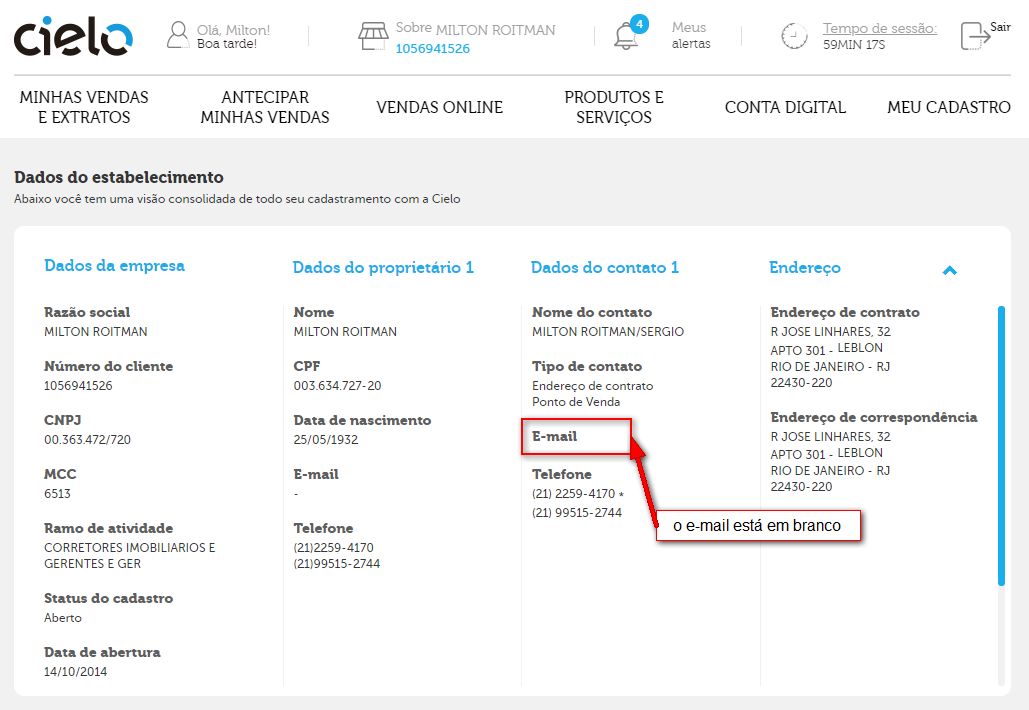Click Olá, Milton! greeting text

tap(233, 30)
